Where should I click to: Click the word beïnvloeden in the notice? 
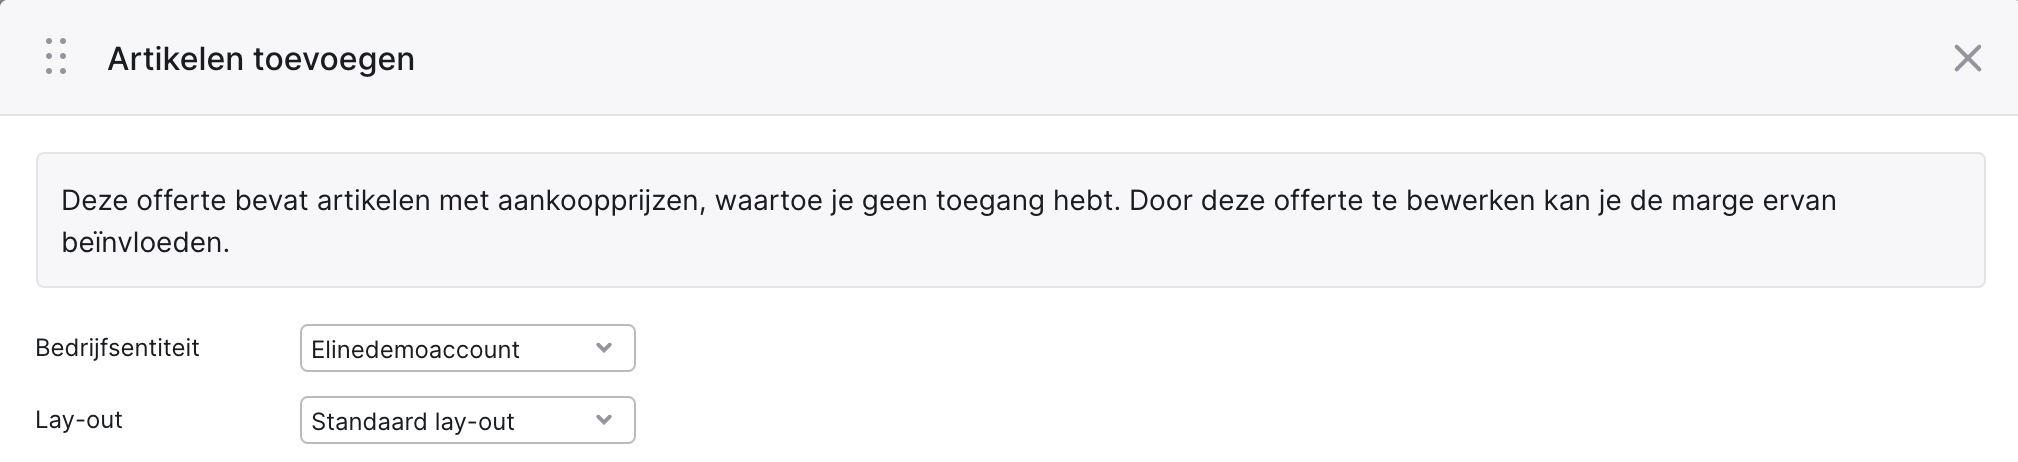click(145, 242)
